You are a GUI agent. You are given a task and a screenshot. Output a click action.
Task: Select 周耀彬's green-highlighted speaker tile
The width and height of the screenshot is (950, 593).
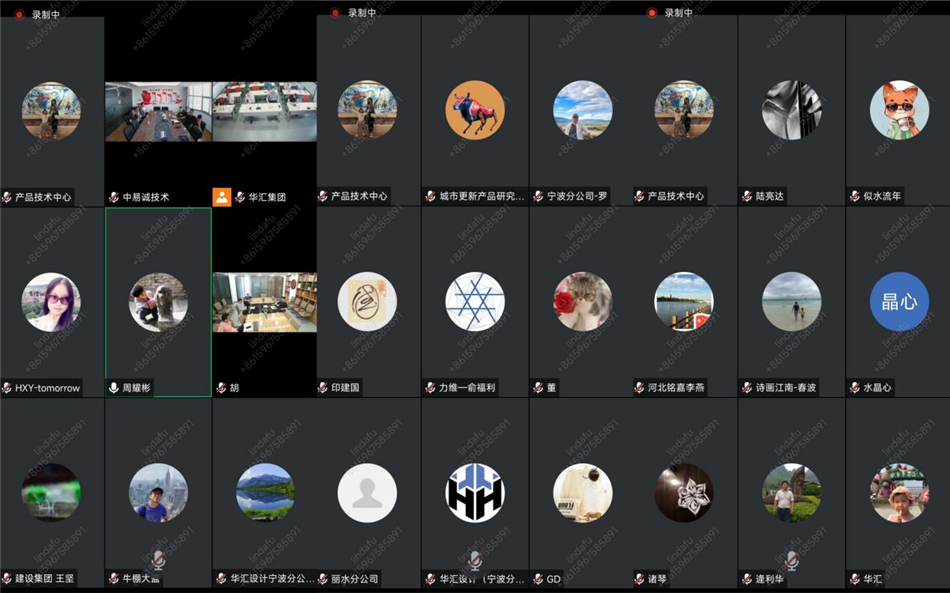pos(157,295)
